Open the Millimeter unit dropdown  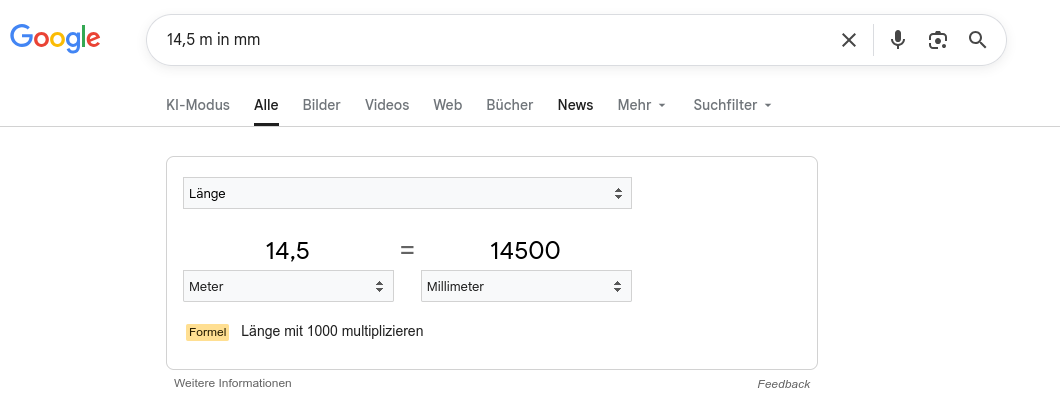point(526,286)
